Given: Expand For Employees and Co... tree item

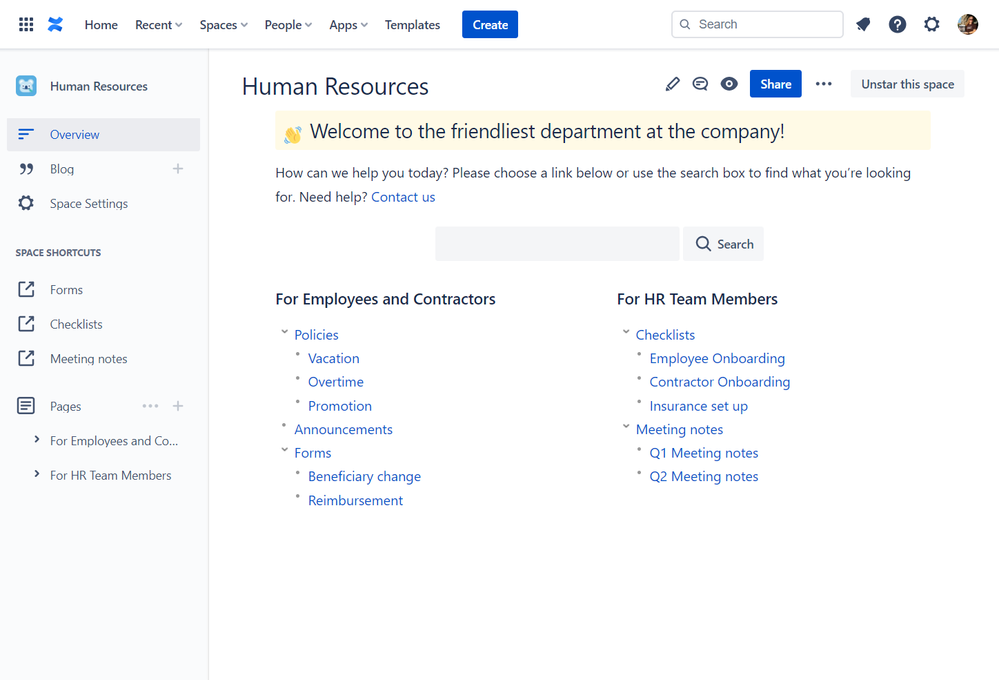Looking at the screenshot, I should tap(36, 440).
